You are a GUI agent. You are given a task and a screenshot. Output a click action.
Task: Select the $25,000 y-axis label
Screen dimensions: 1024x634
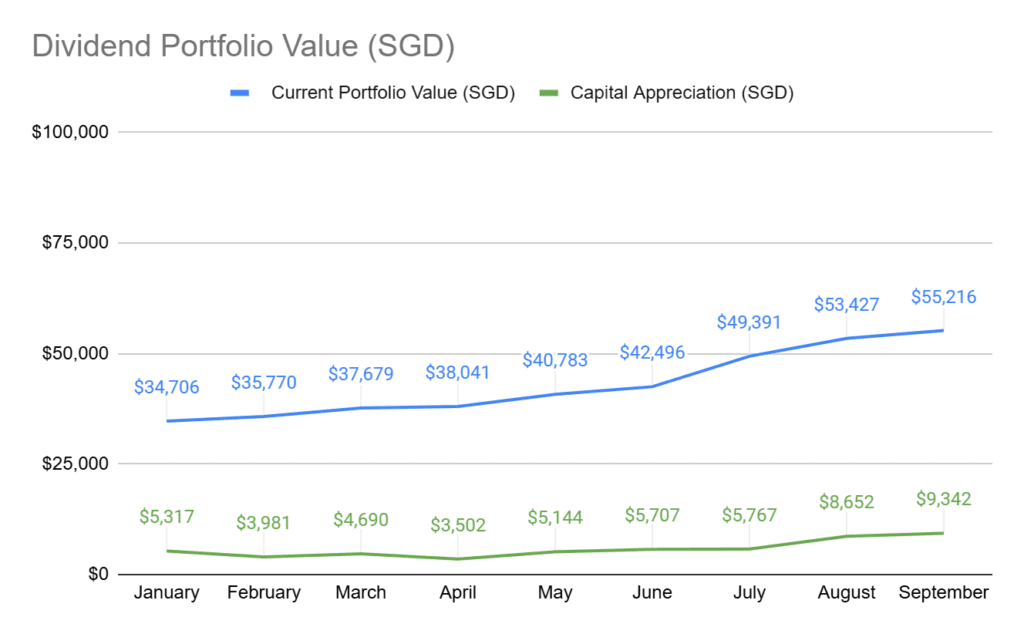[76, 464]
